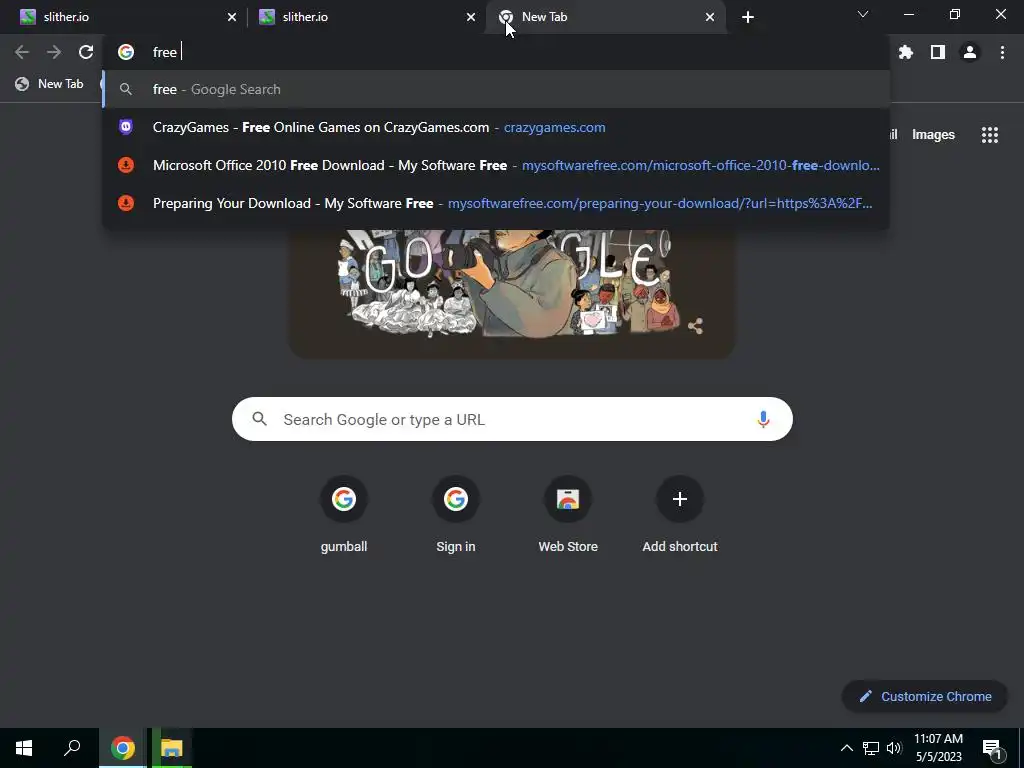This screenshot has width=1024, height=768.
Task: Open the Extensions puzzle icon
Action: (906, 52)
